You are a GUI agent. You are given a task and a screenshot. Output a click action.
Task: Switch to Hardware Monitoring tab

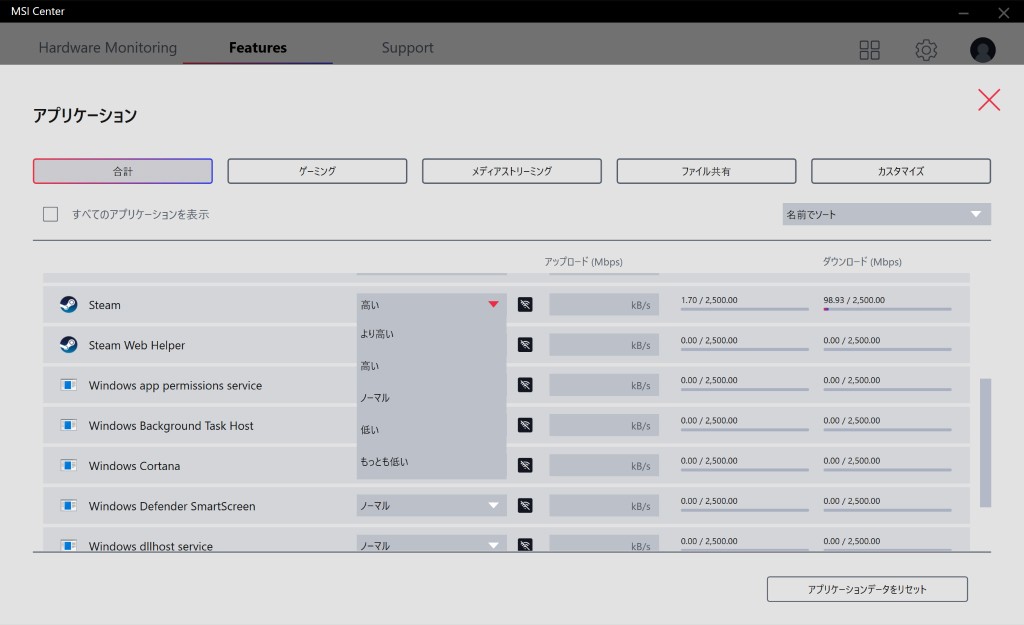pyautogui.click(x=107, y=48)
